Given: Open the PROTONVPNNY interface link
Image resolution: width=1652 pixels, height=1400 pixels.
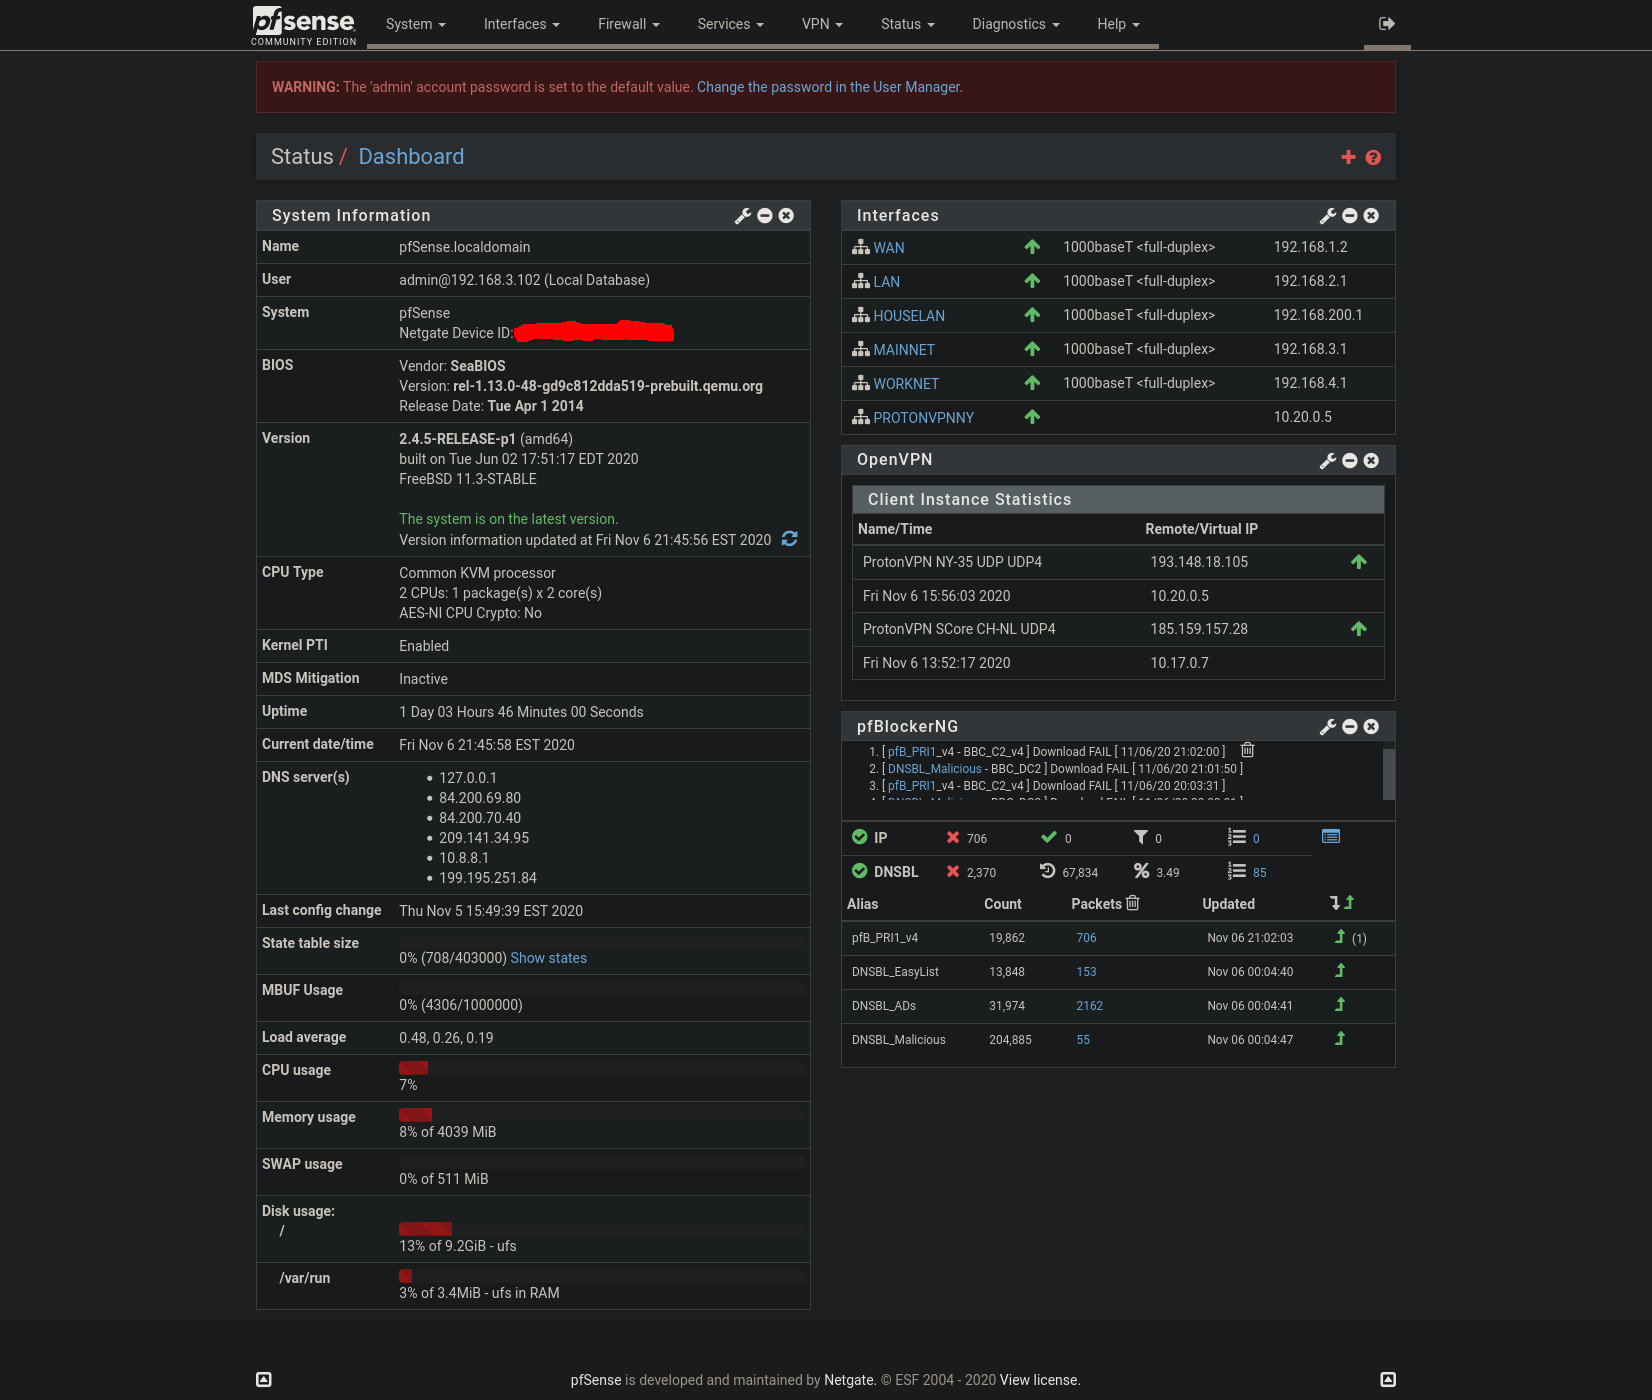Looking at the screenshot, I should pyautogui.click(x=924, y=418).
